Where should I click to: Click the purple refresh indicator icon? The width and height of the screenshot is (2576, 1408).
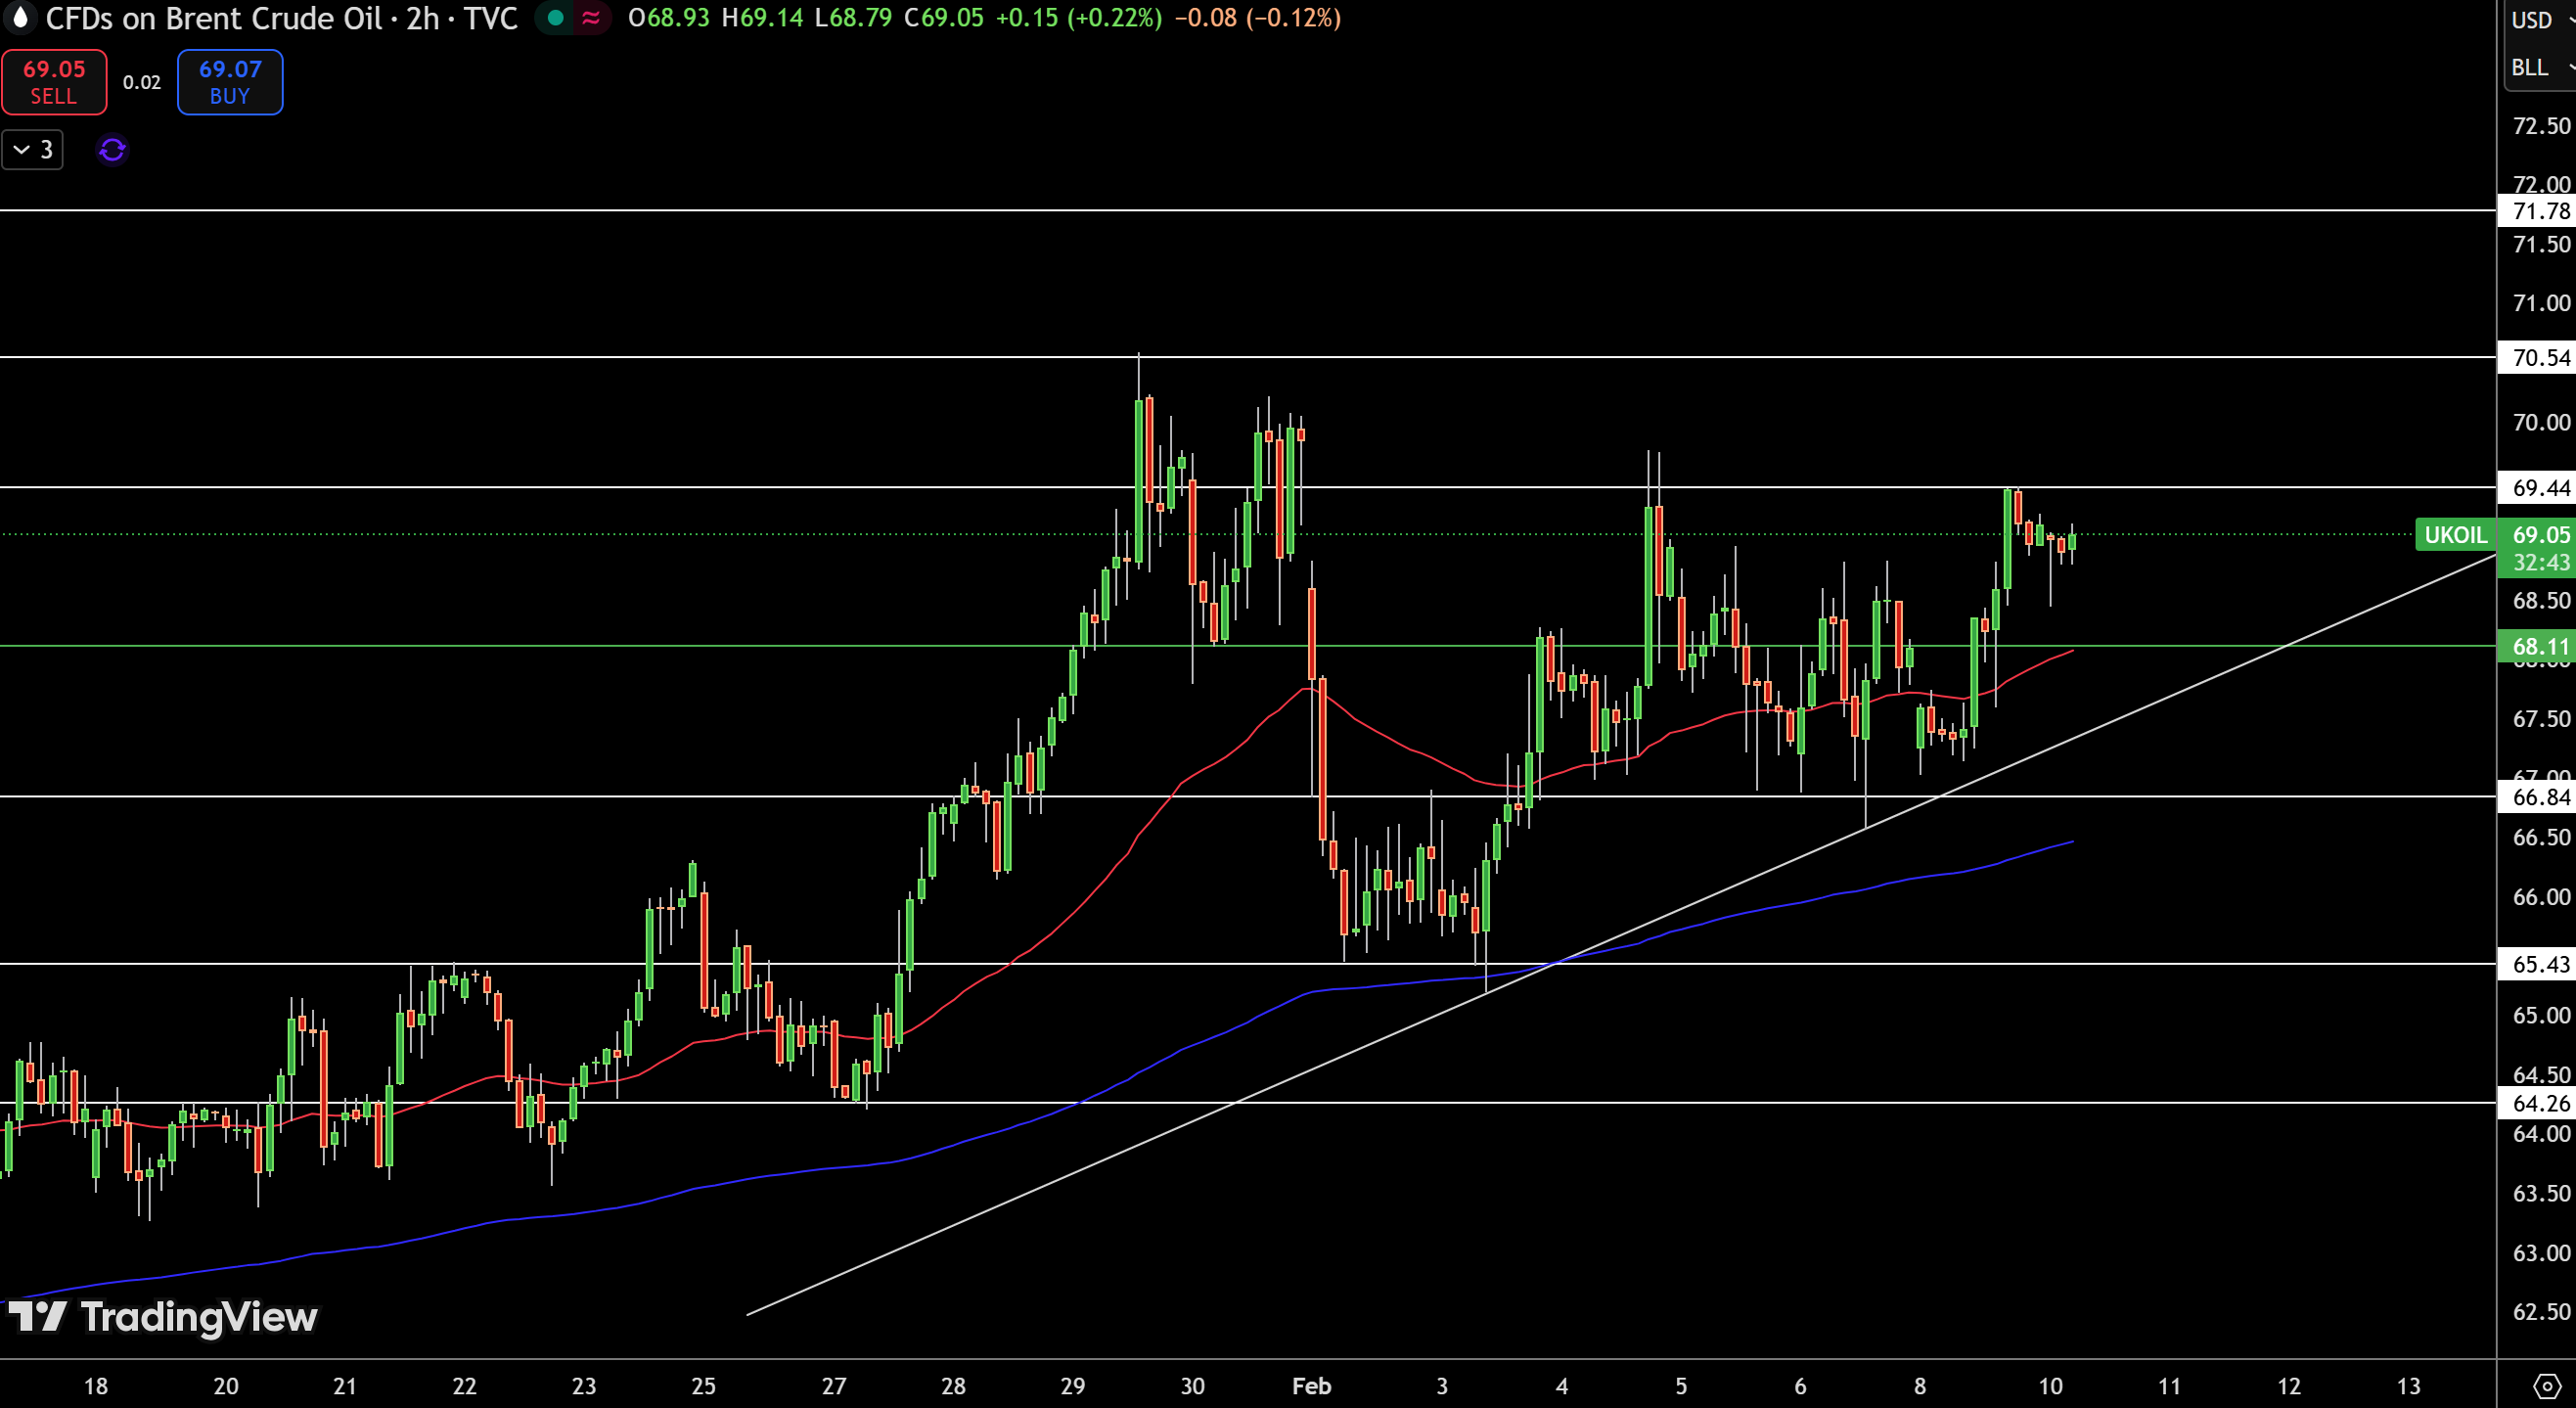112,150
